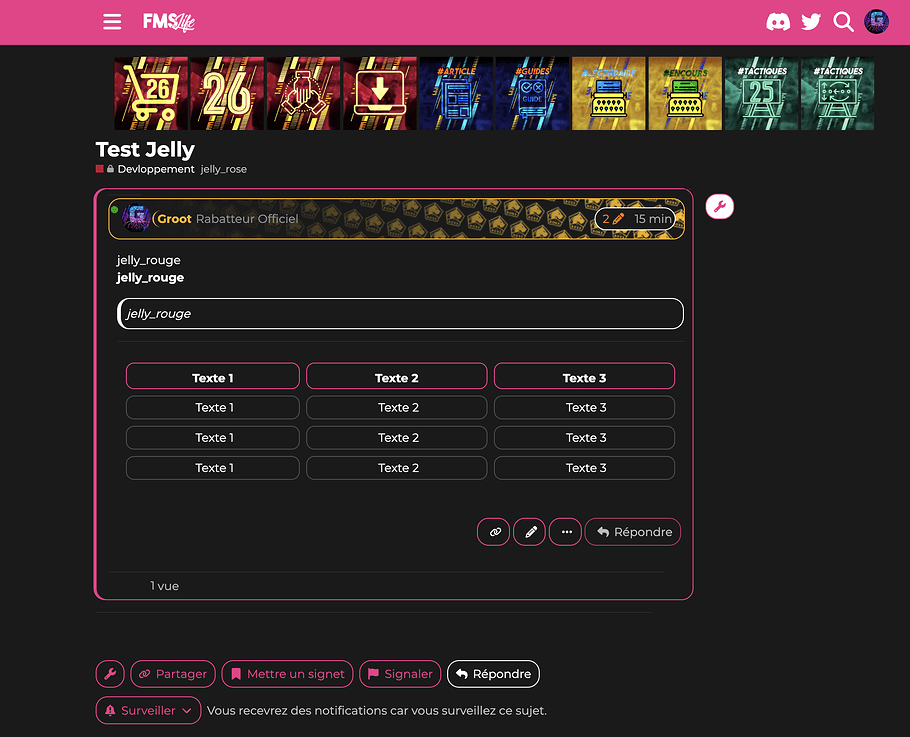Click the bottom topic admin wrench button
910x737 pixels.
tap(110, 674)
